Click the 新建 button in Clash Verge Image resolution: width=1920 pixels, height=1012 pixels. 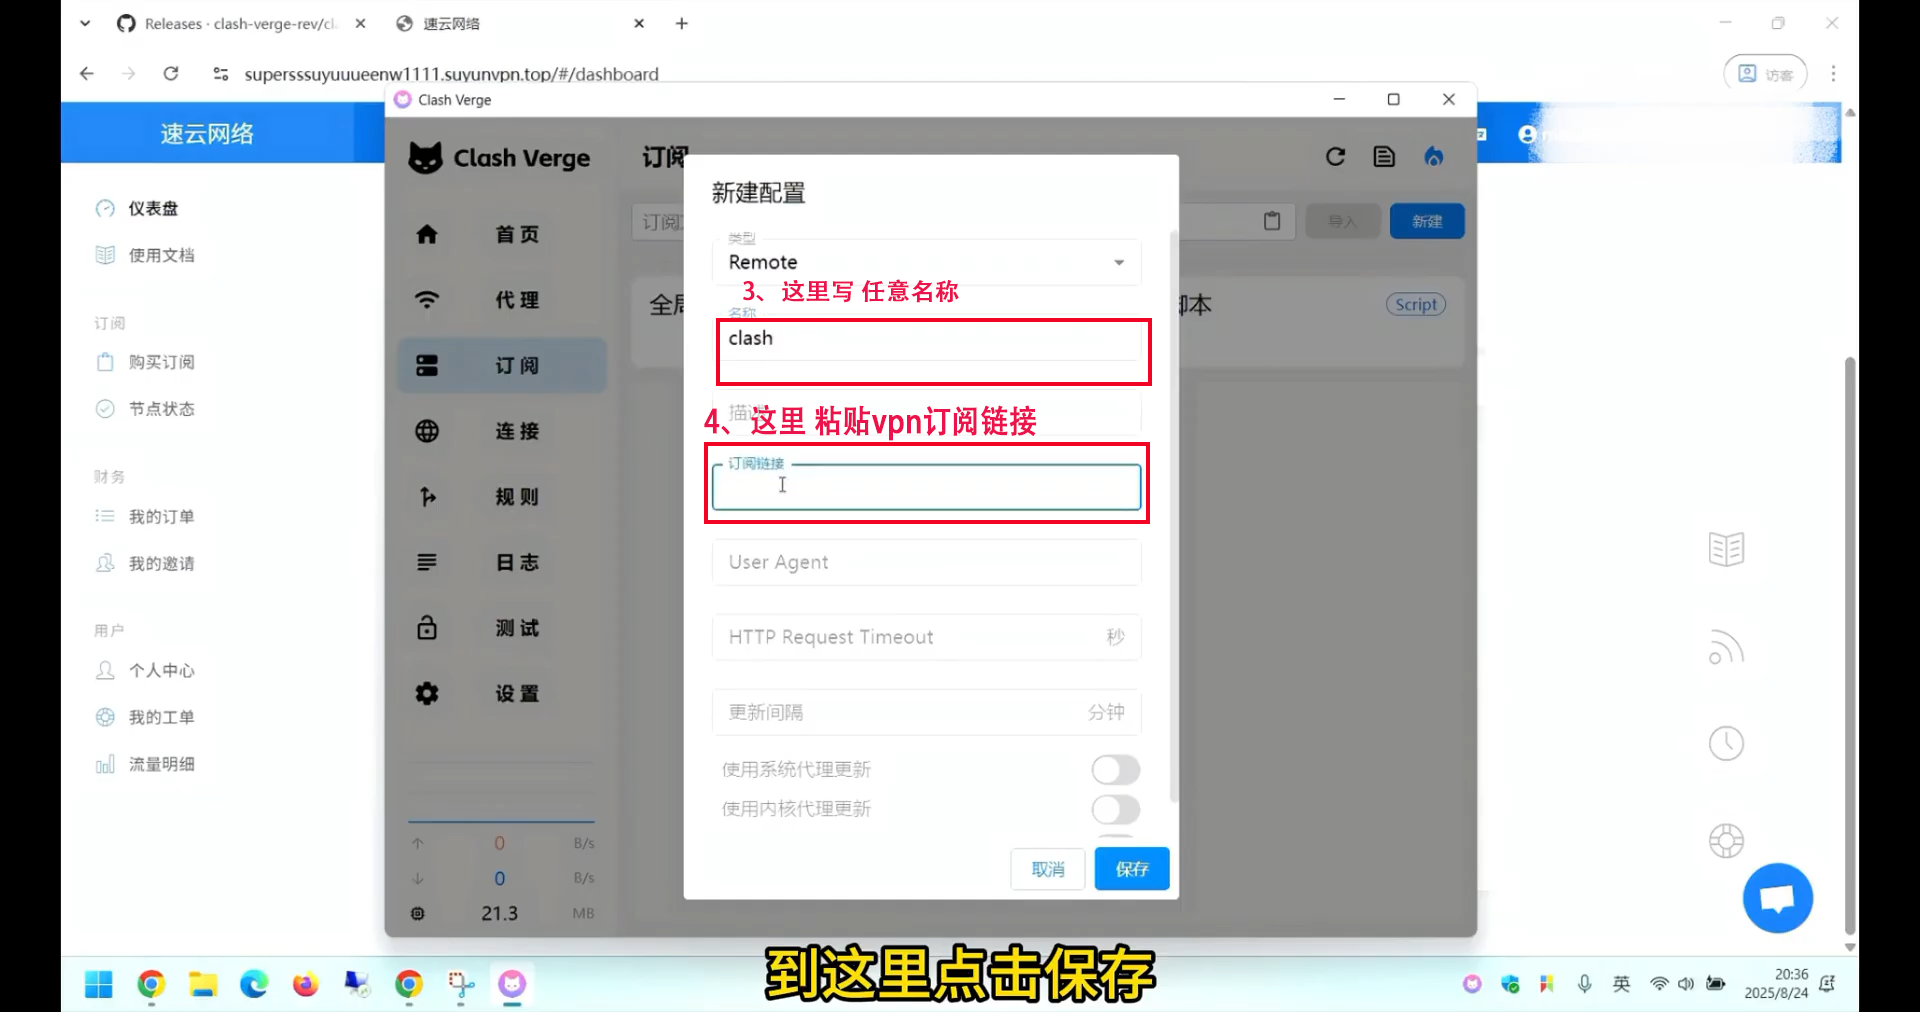[1427, 221]
